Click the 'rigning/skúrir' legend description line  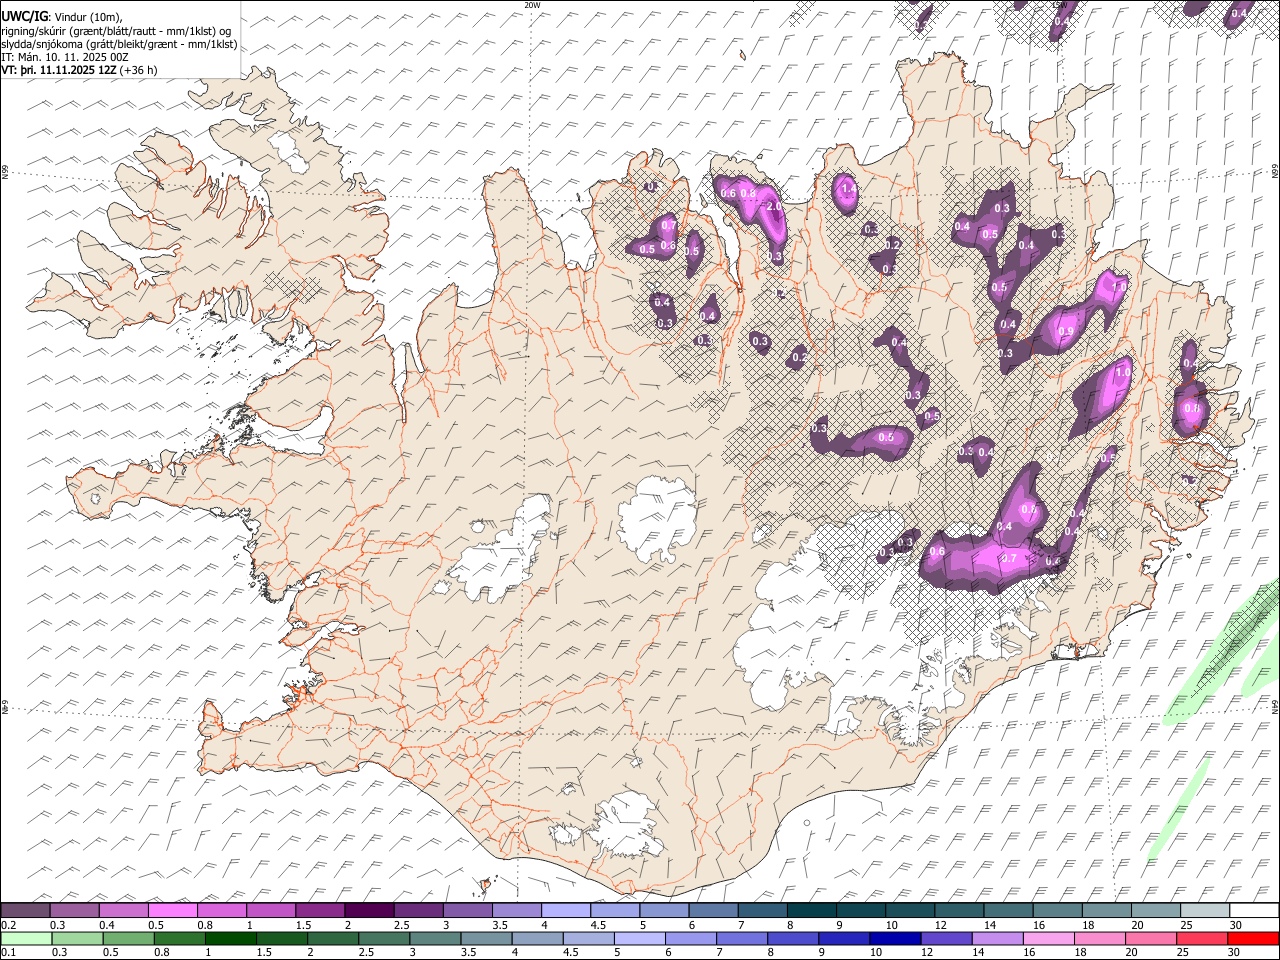(x=117, y=30)
